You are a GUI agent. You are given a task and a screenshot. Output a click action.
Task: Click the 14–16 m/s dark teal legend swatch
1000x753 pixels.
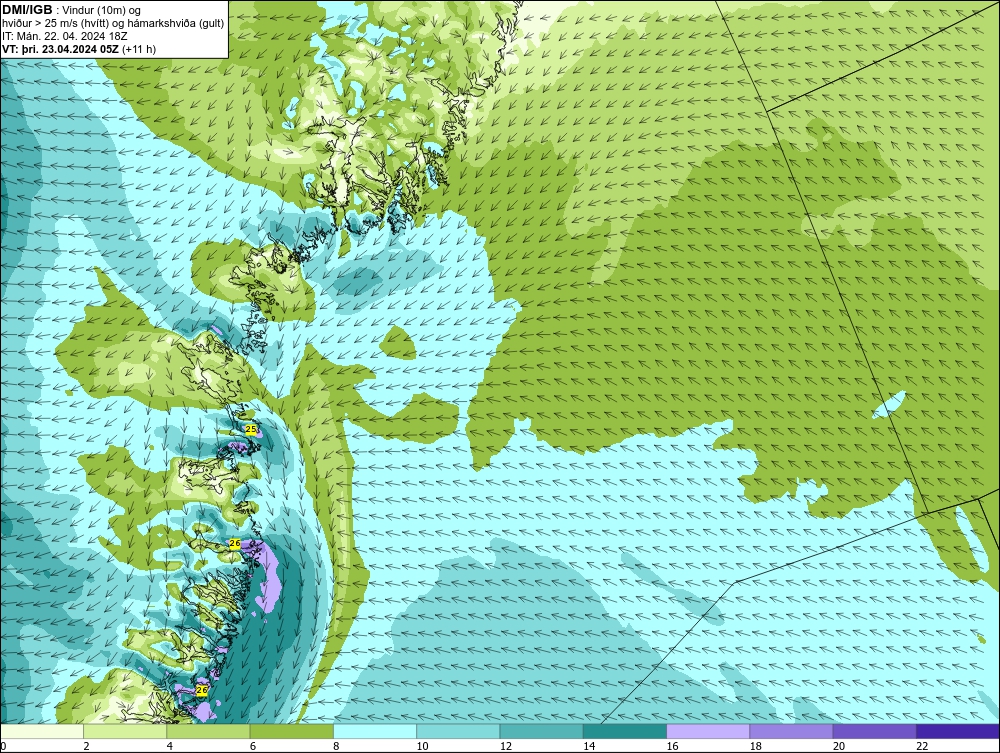625,731
